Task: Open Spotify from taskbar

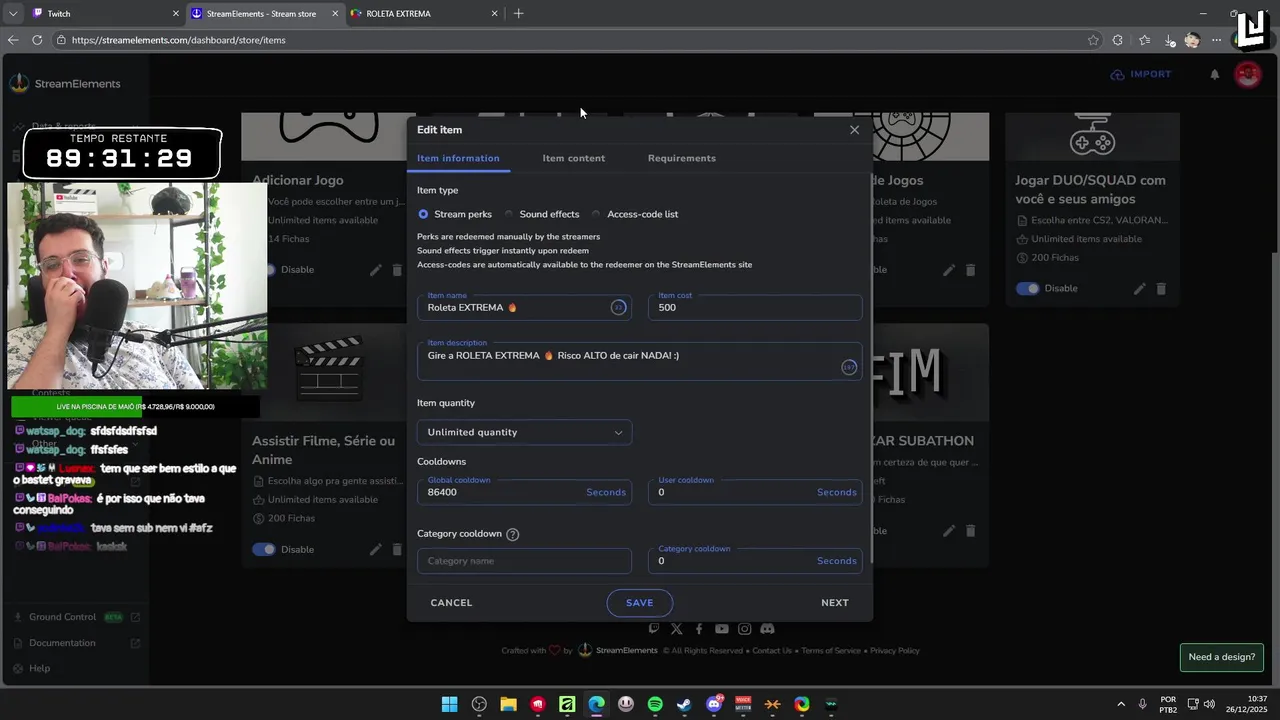Action: [655, 704]
